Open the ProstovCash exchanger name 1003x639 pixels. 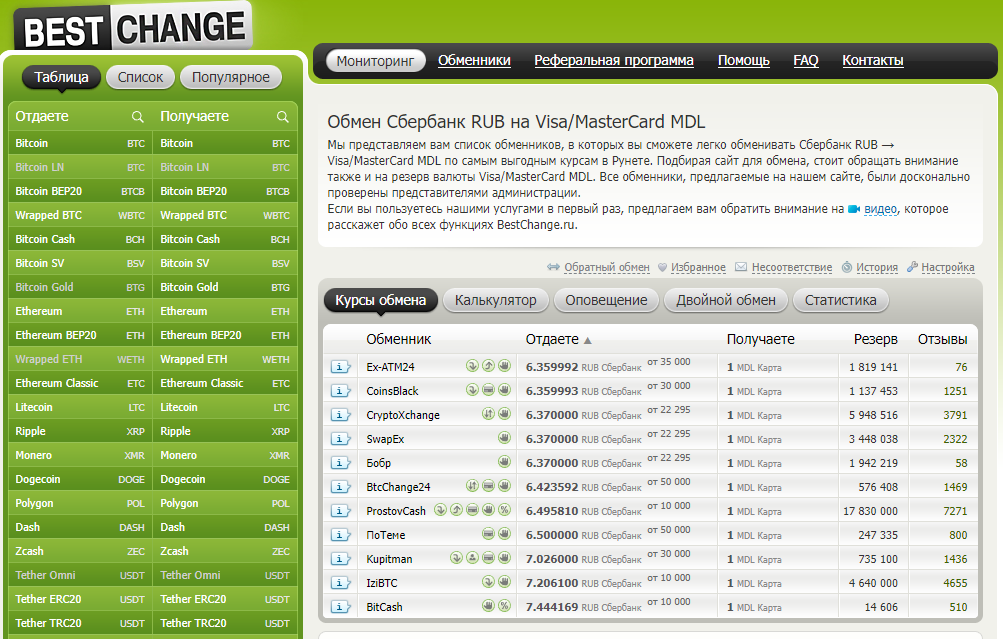click(x=395, y=511)
